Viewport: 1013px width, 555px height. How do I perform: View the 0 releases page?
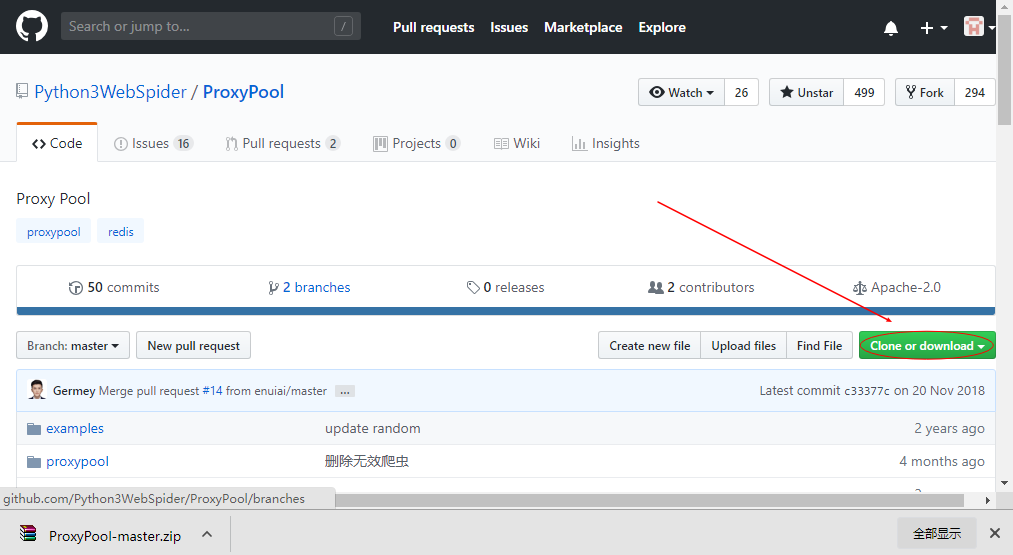pos(505,288)
